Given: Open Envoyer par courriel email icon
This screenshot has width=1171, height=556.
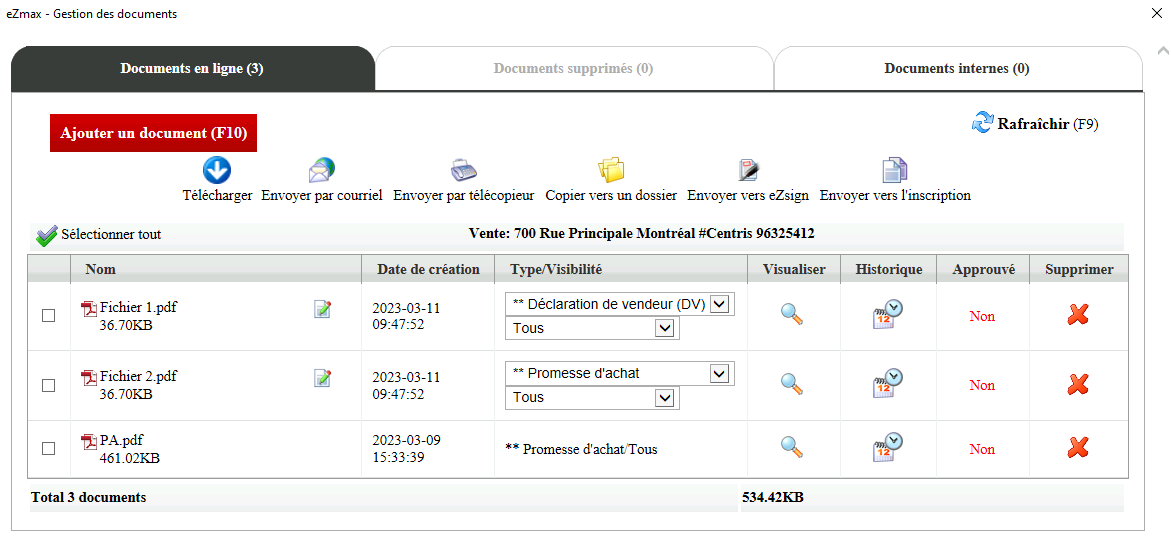Looking at the screenshot, I should click(322, 171).
